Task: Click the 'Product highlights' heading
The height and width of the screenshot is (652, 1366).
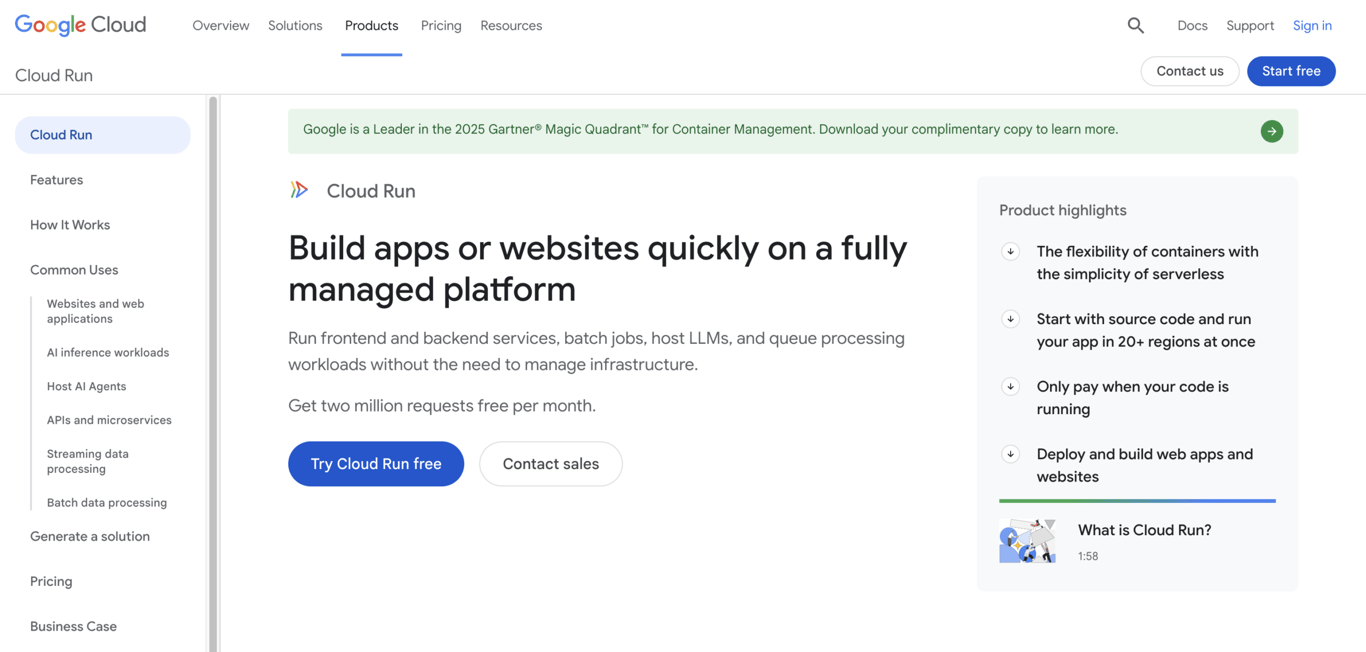Action: [1063, 210]
